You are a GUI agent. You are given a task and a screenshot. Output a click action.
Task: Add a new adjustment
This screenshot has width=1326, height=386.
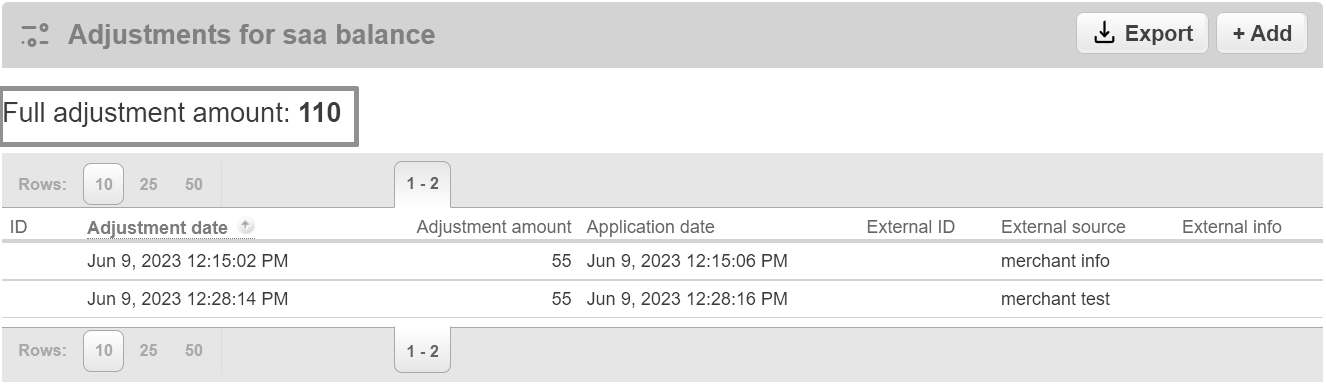[1262, 33]
